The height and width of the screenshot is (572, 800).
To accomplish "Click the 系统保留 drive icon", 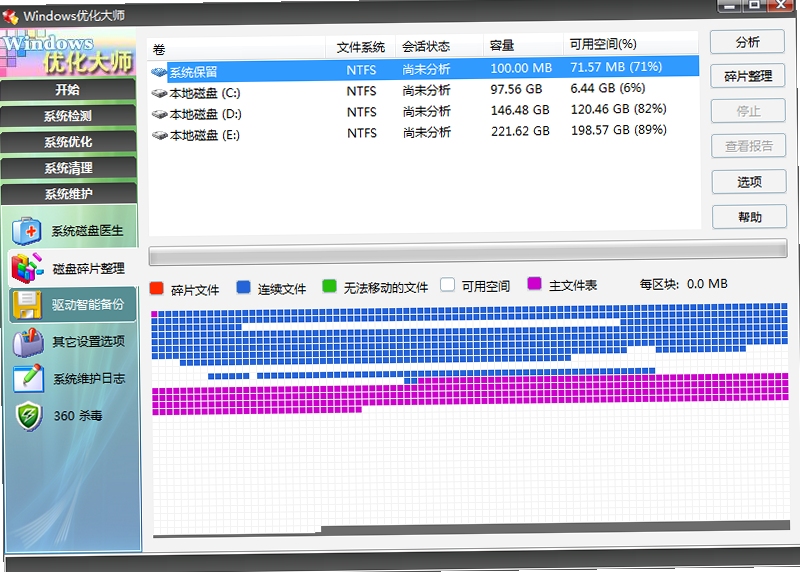I will pyautogui.click(x=159, y=72).
